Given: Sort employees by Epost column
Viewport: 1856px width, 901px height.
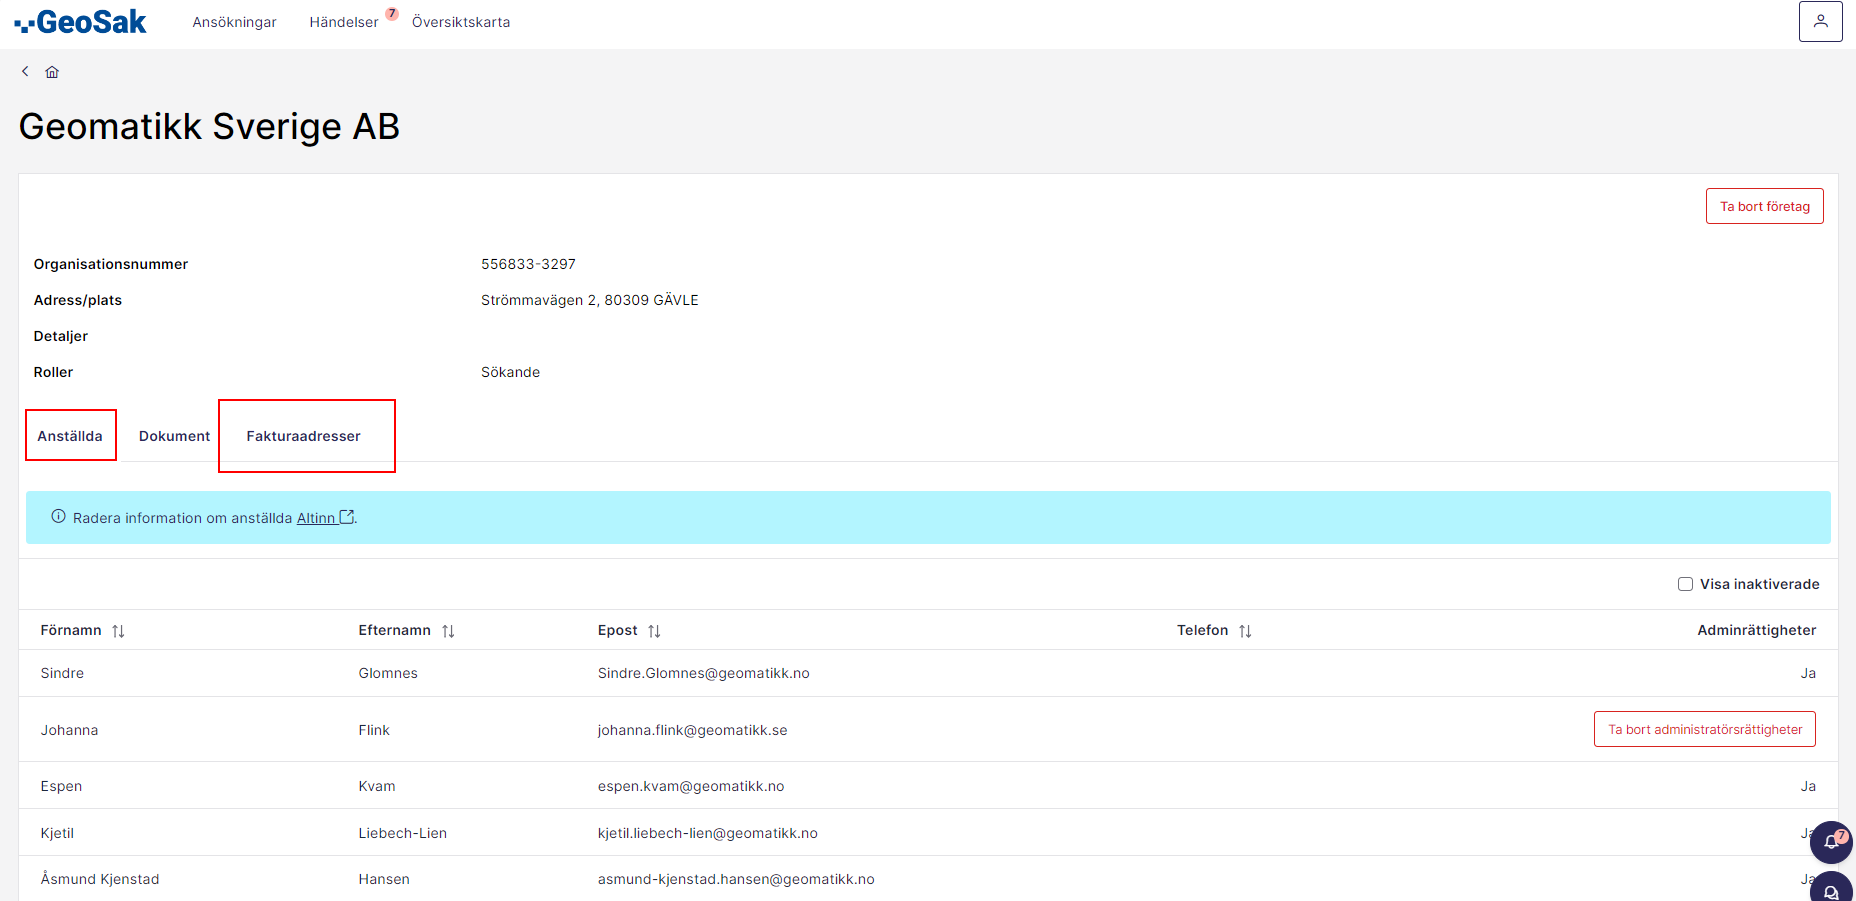Looking at the screenshot, I should [654, 631].
